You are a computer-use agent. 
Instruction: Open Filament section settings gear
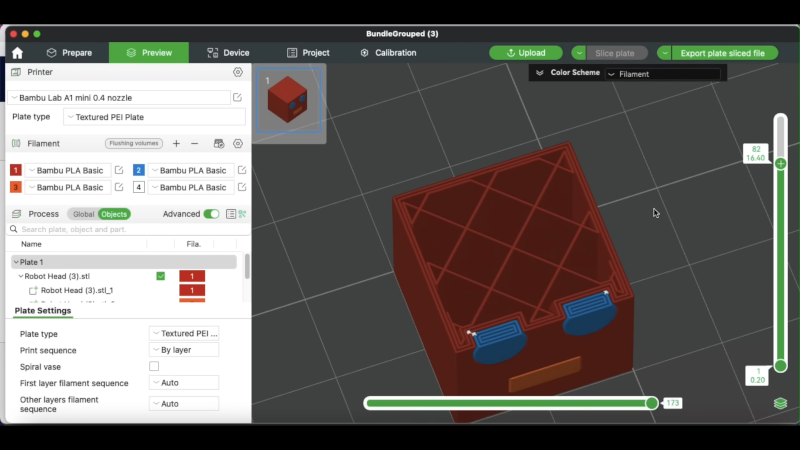click(237, 144)
